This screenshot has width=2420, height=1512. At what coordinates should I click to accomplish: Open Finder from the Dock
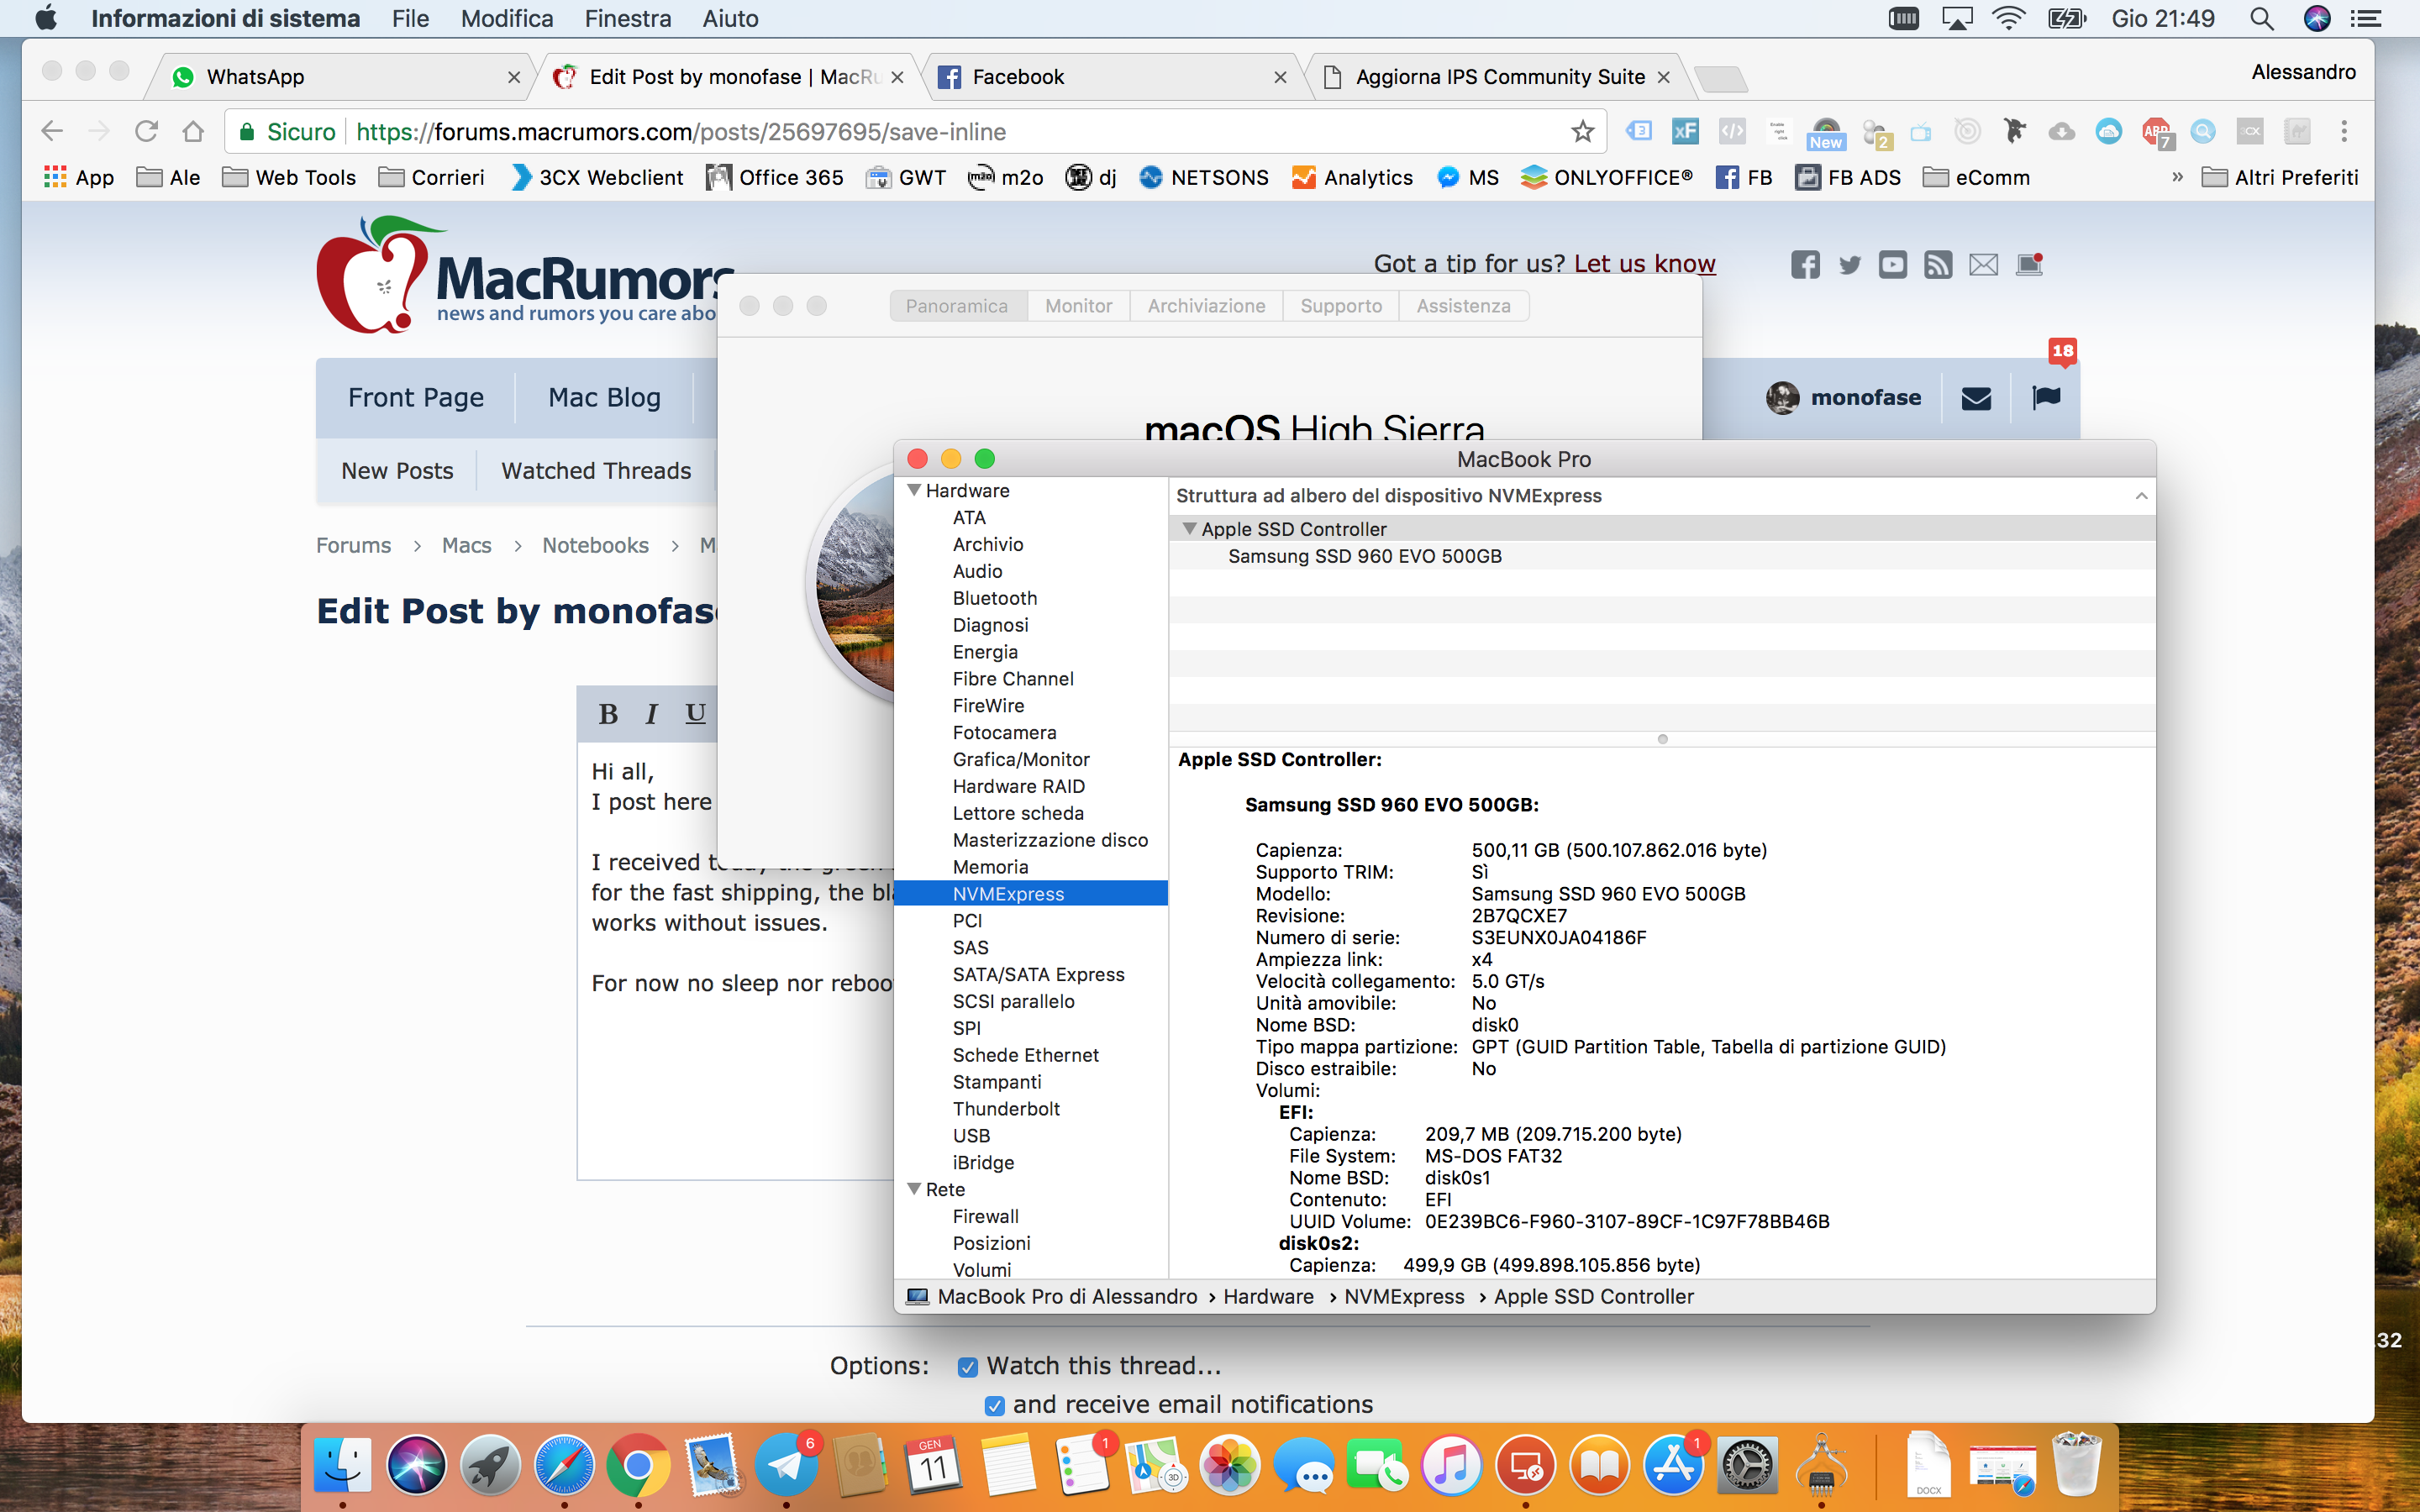(342, 1465)
